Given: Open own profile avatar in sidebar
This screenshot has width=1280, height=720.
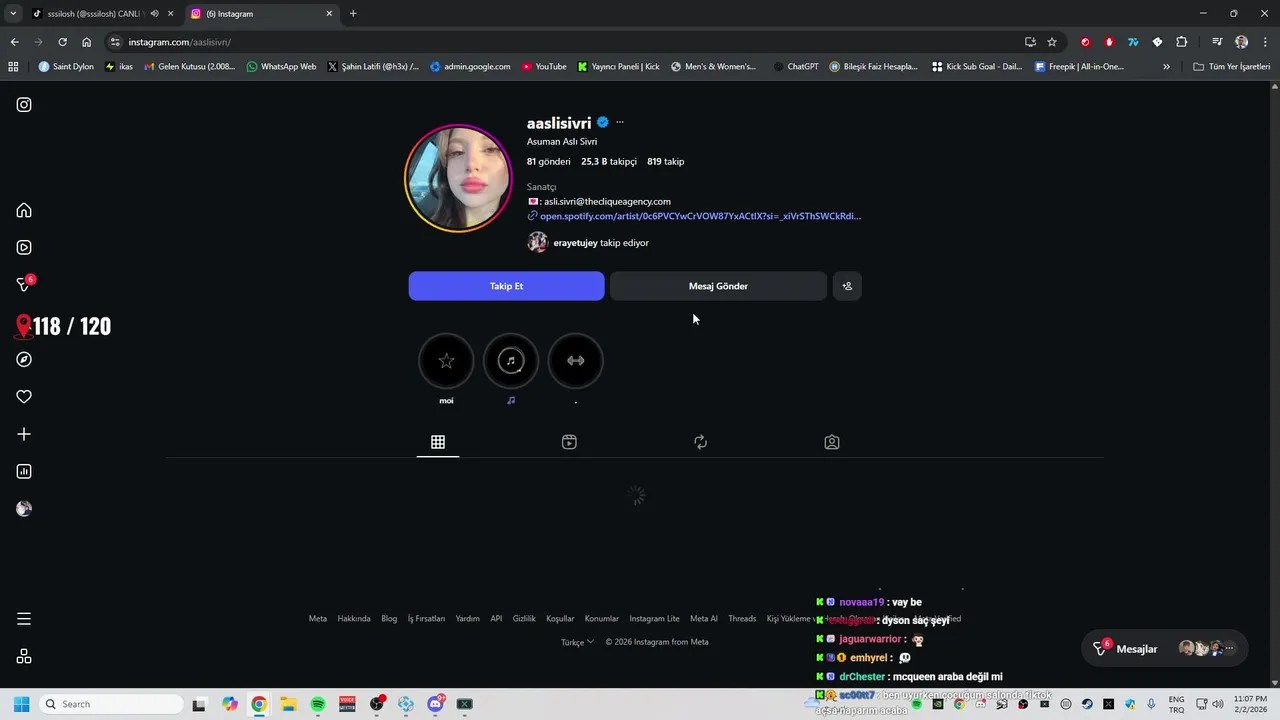Looking at the screenshot, I should [x=24, y=509].
